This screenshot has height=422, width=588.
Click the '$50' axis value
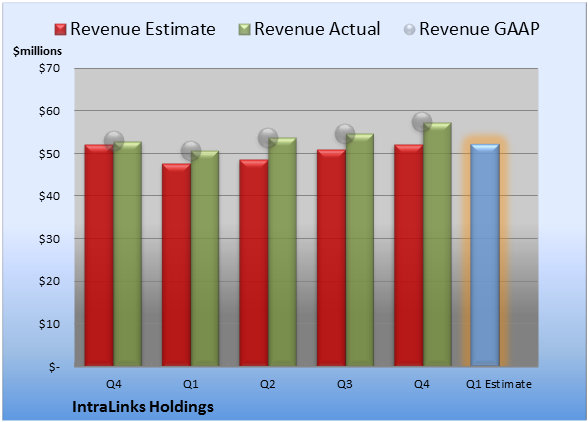pyautogui.click(x=49, y=153)
